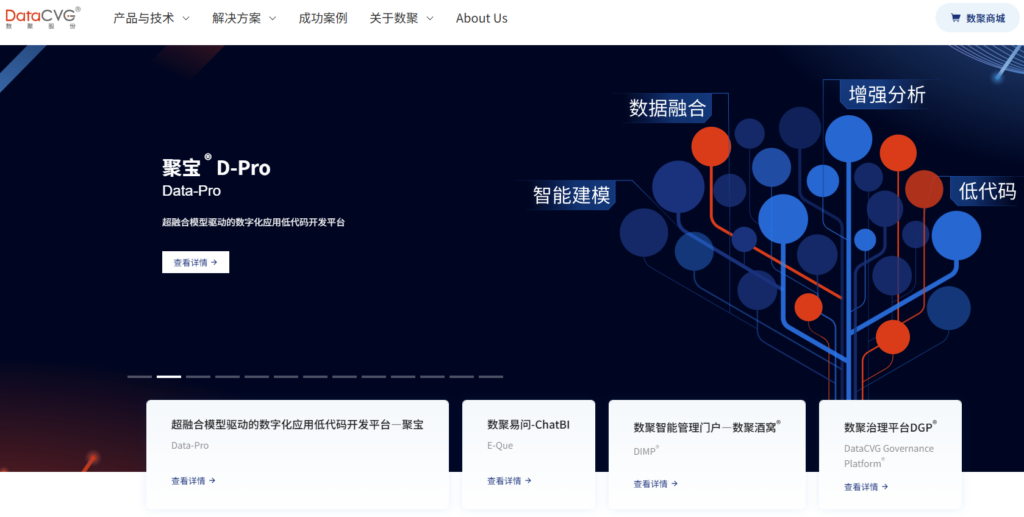This screenshot has height=517, width=1024.
Task: Open the 数聚商城 shop button
Action: point(978,18)
